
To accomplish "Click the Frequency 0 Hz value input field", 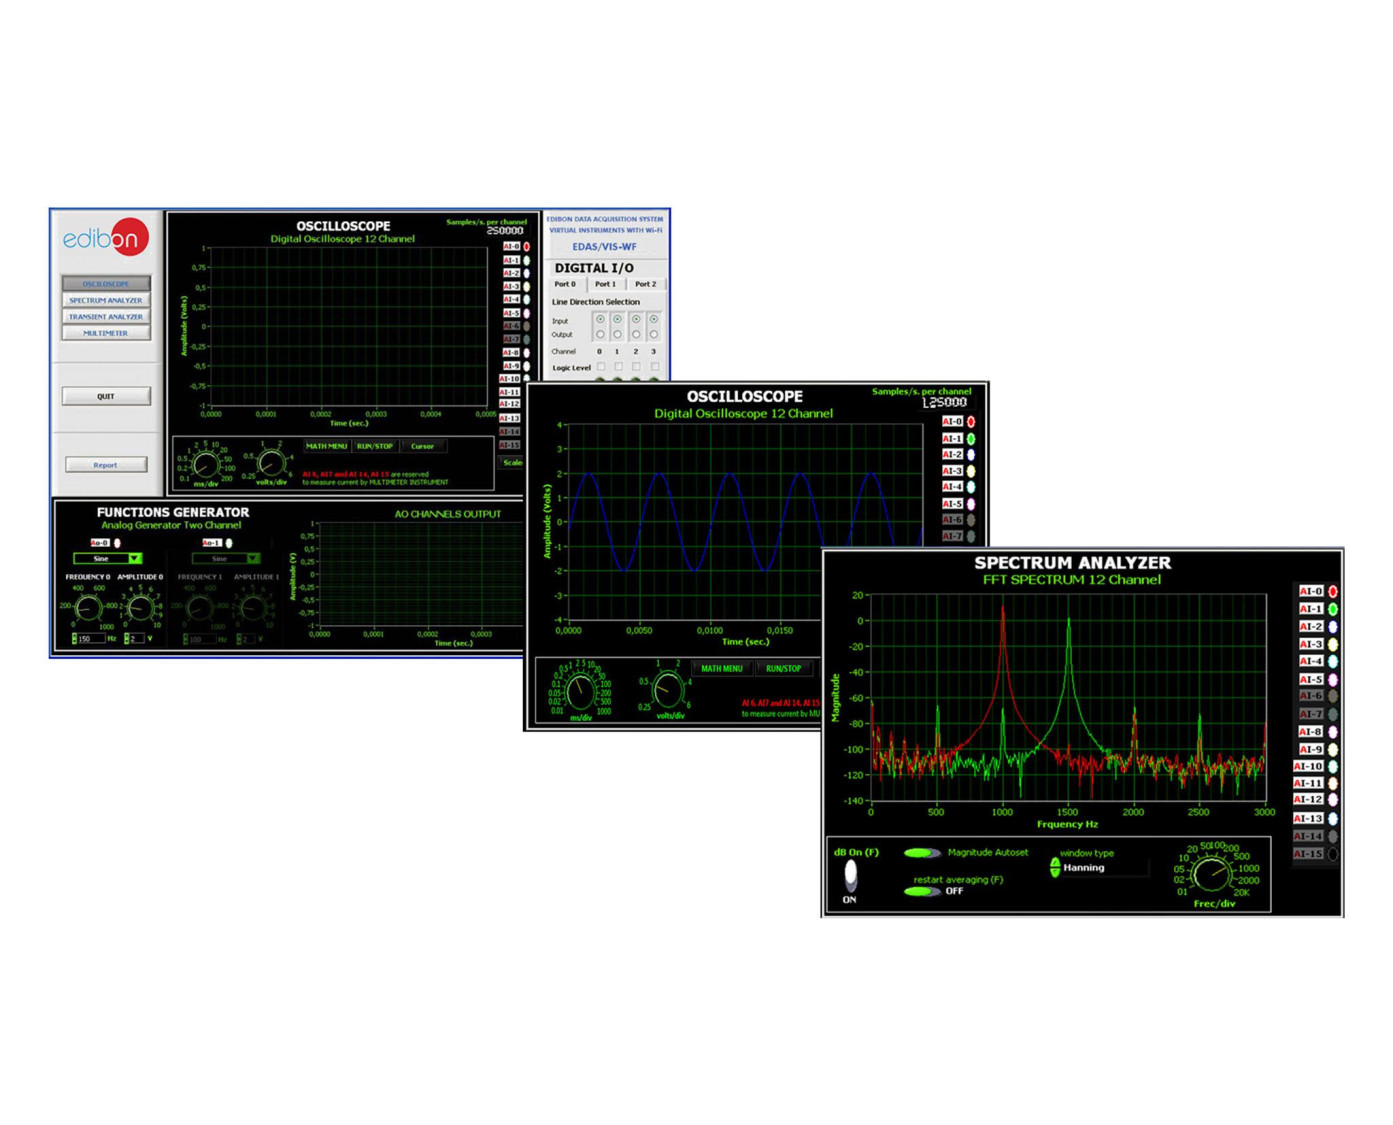I will click(90, 638).
